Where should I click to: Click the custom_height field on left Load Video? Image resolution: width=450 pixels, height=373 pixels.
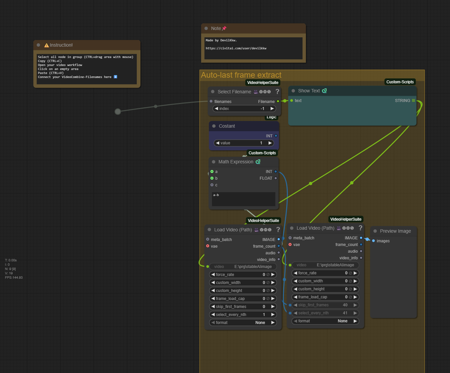[243, 290]
